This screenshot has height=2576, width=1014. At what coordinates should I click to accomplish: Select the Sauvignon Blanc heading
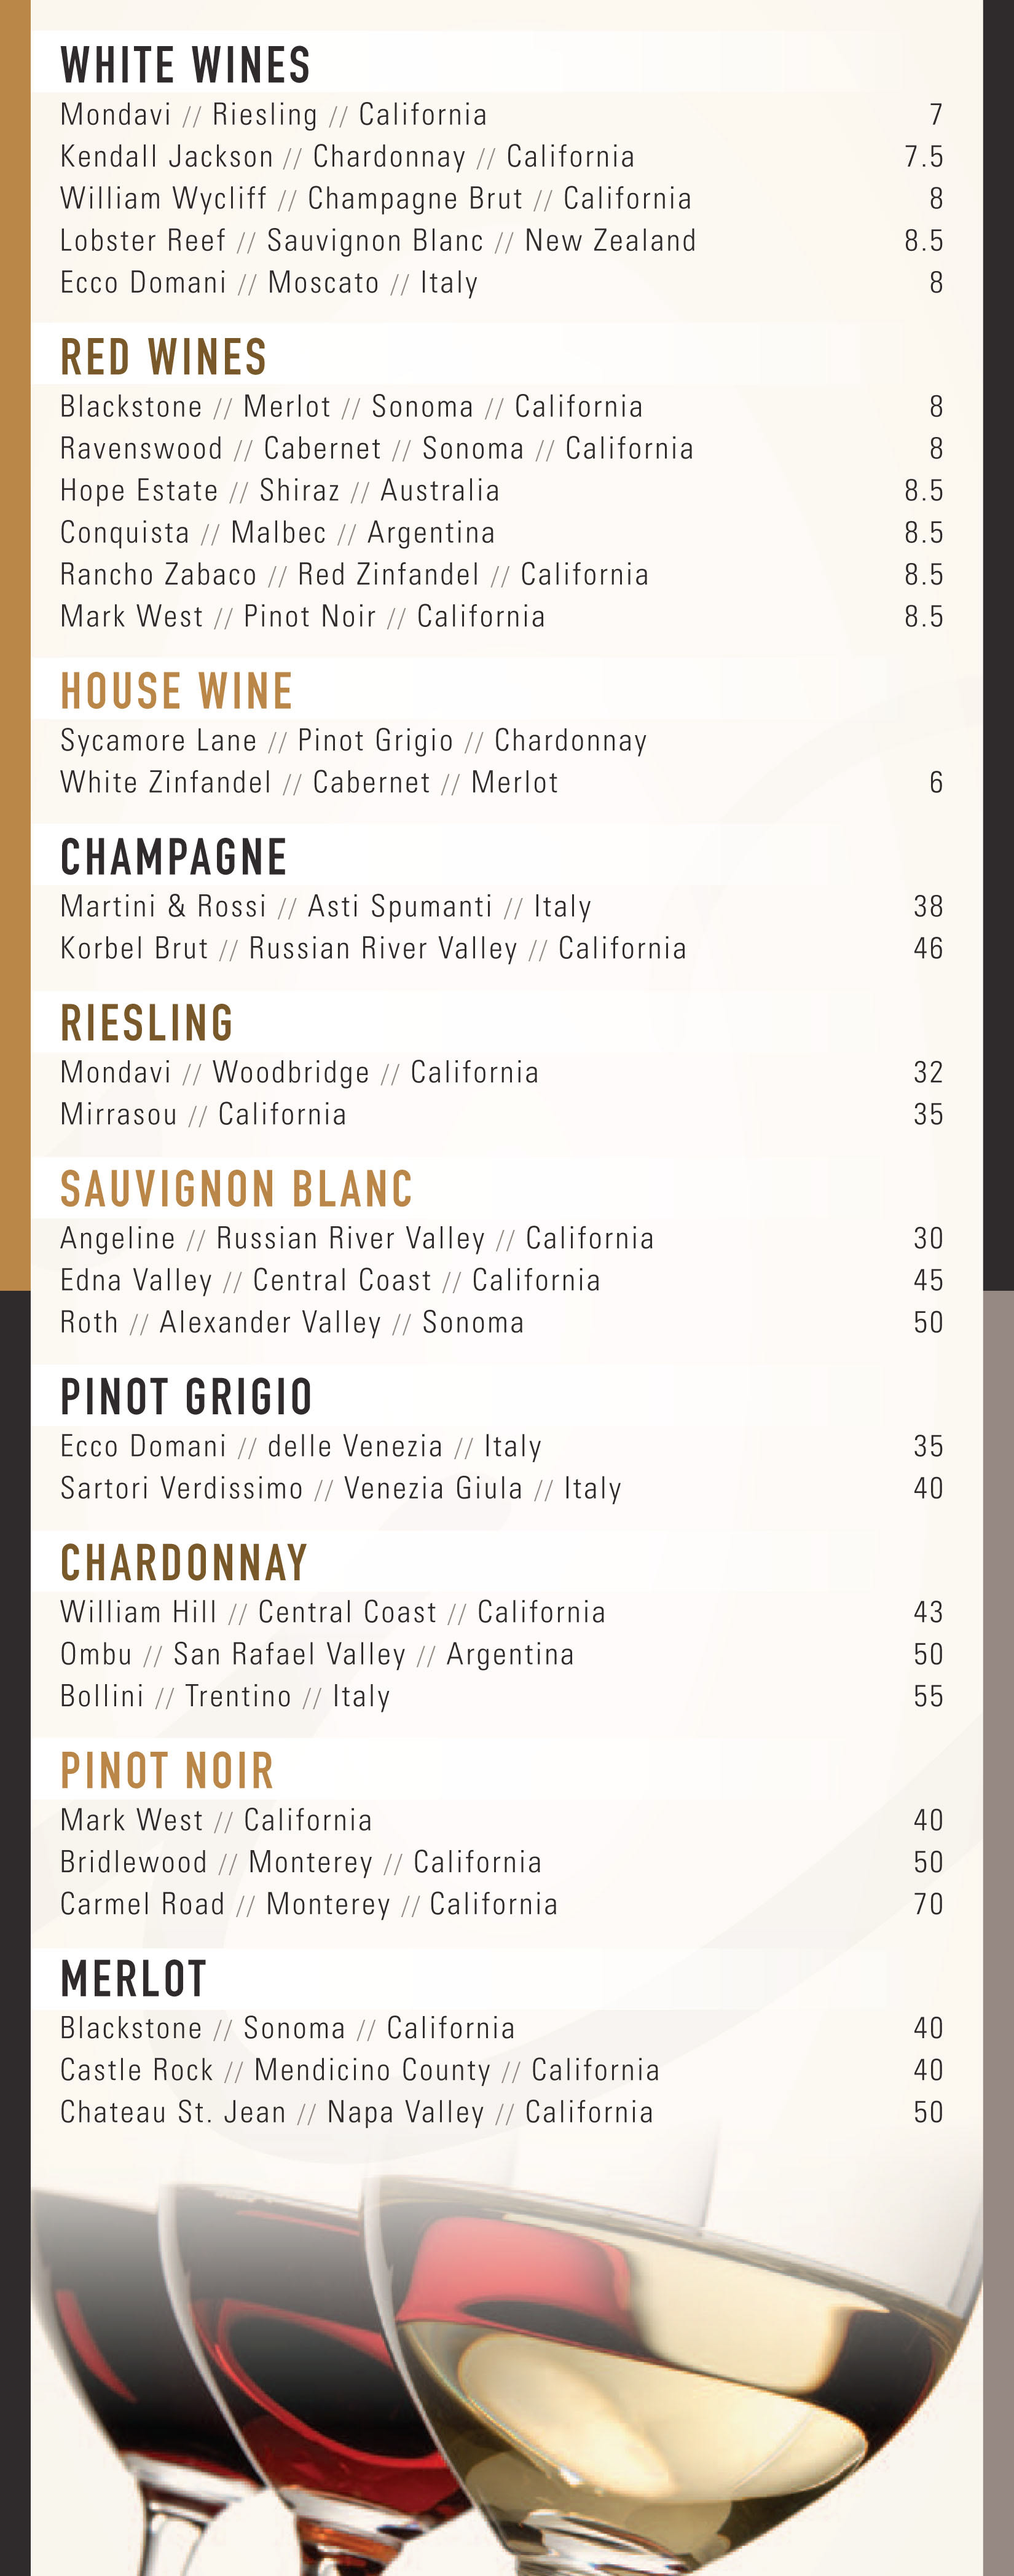pos(237,1189)
